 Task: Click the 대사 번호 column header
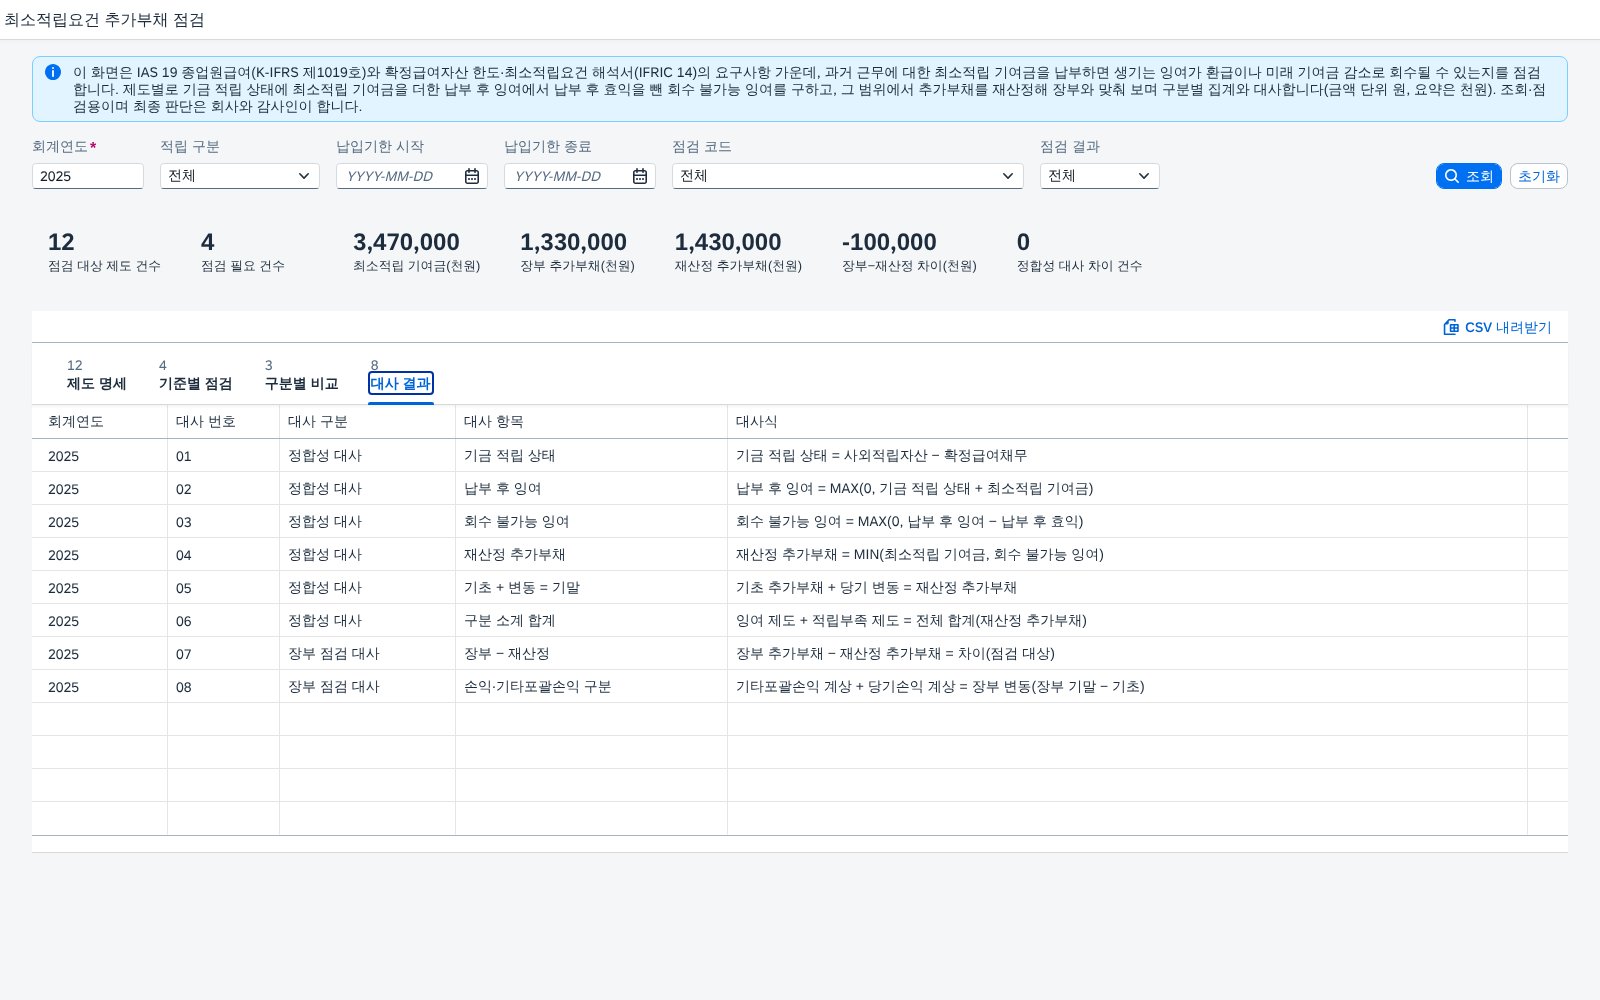tap(224, 422)
